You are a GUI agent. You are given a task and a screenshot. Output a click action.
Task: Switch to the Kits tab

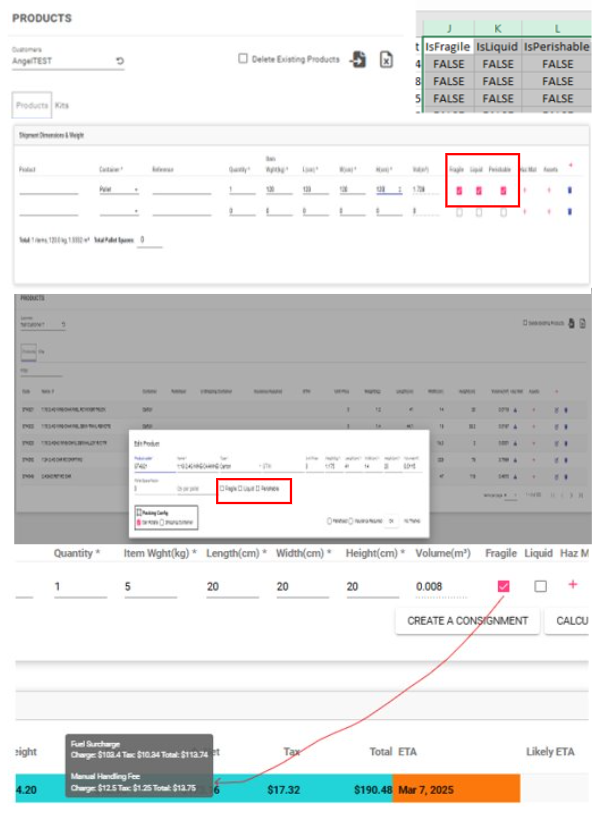pyautogui.click(x=62, y=105)
